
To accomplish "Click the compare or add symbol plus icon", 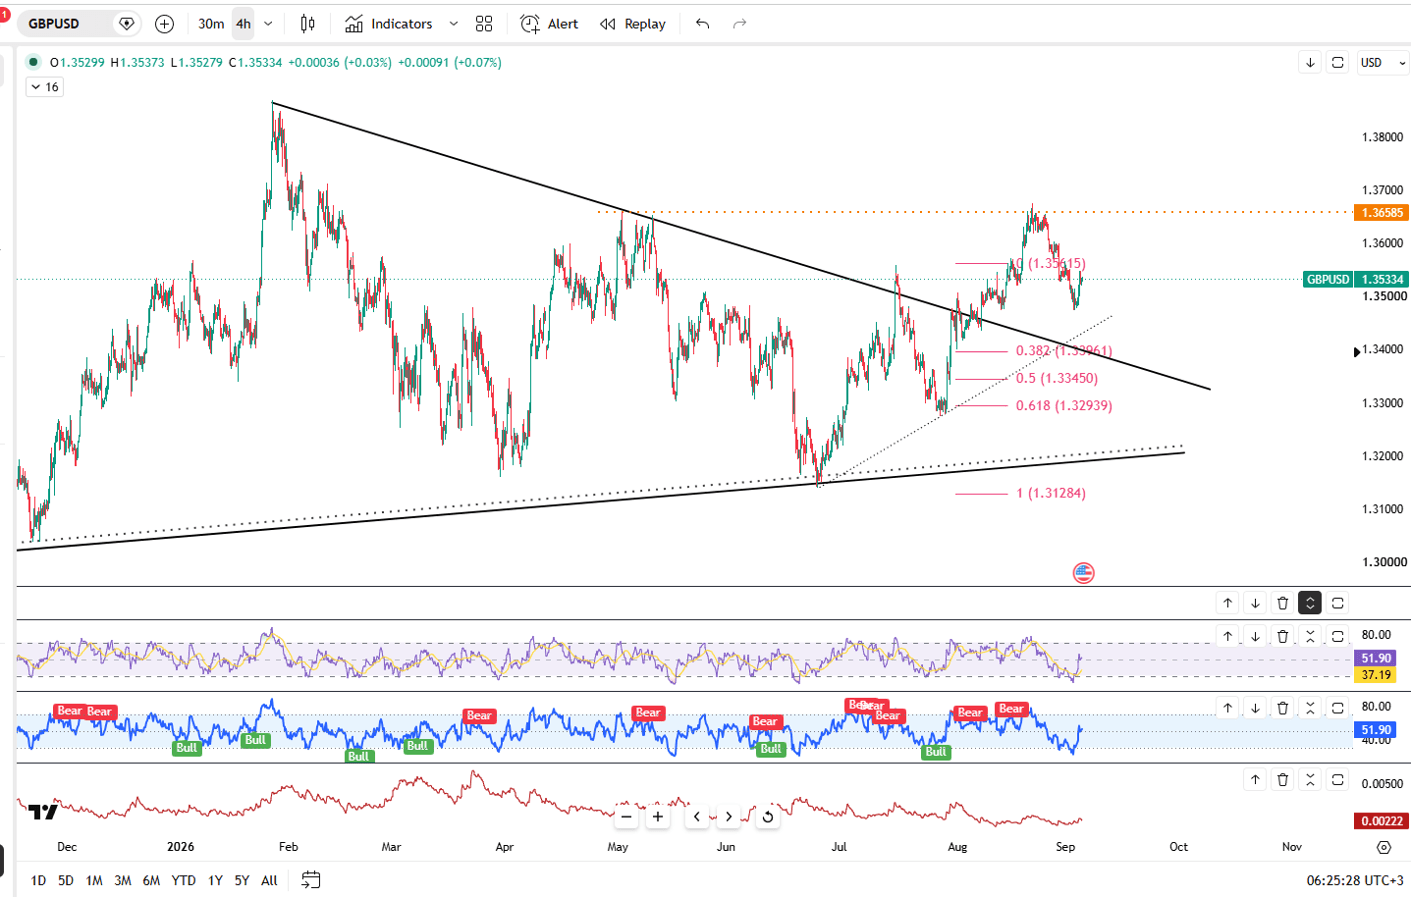I will (x=165, y=24).
